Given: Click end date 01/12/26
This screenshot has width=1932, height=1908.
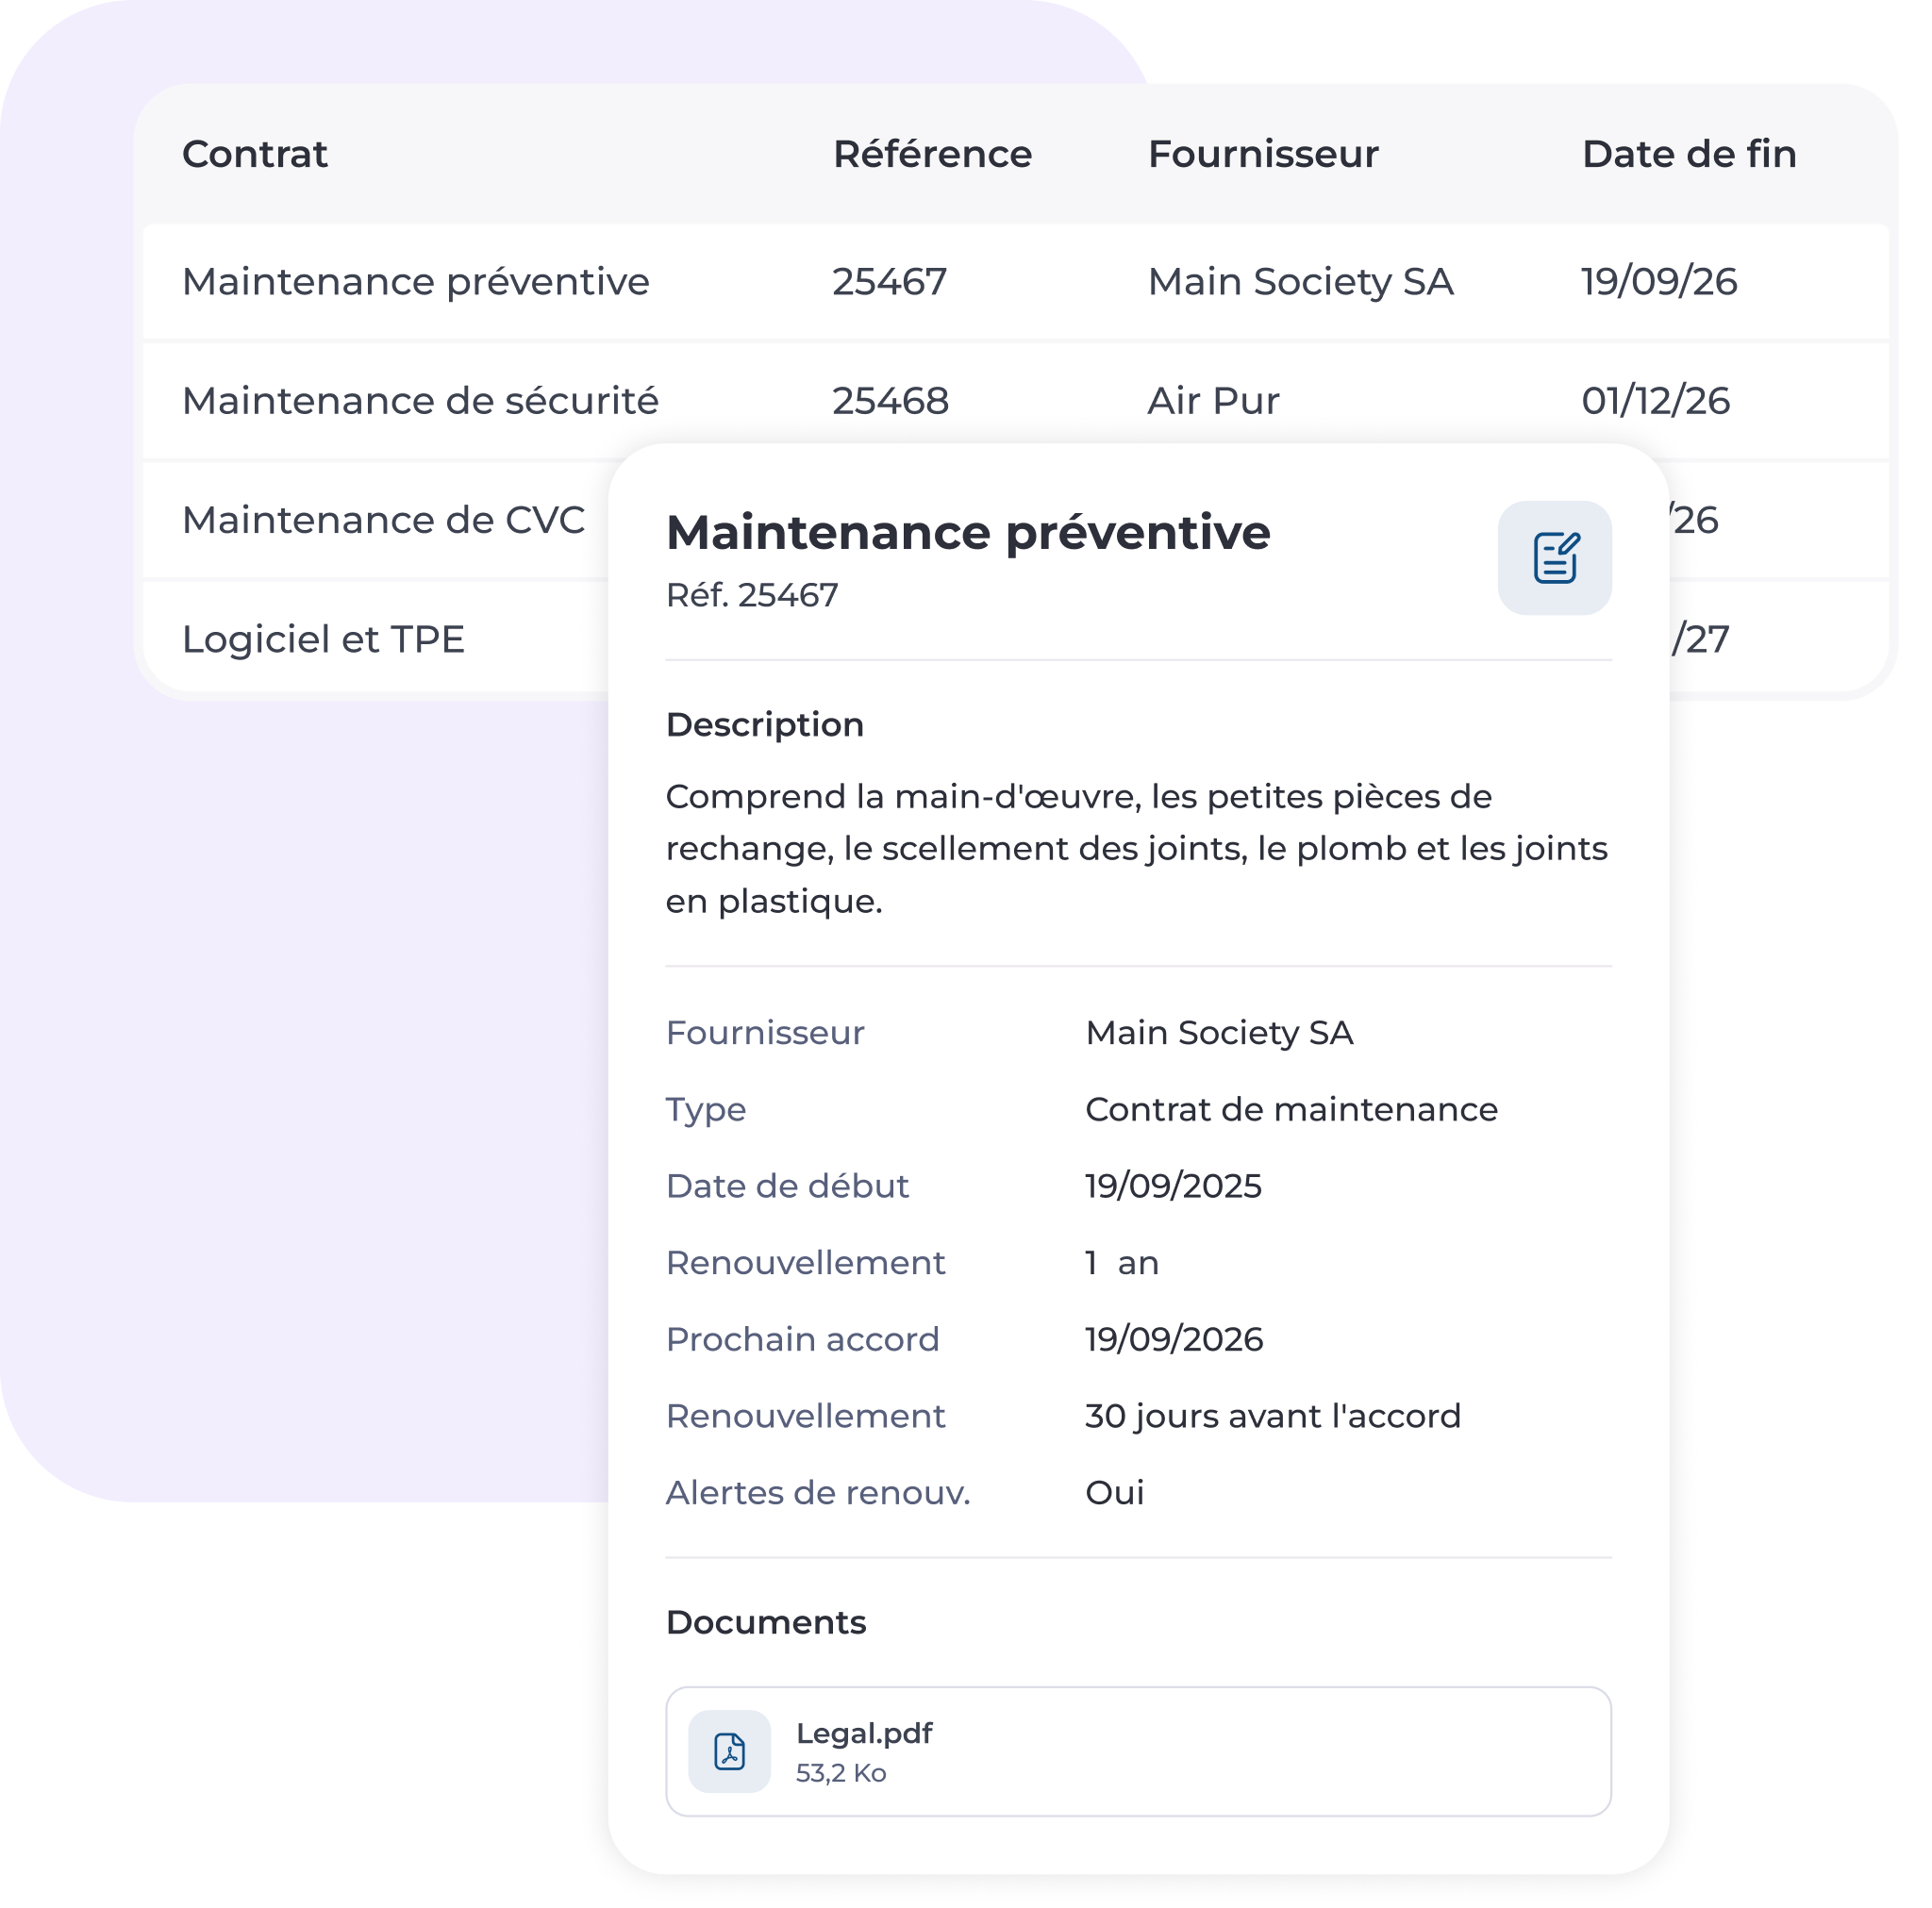Looking at the screenshot, I should (1655, 401).
